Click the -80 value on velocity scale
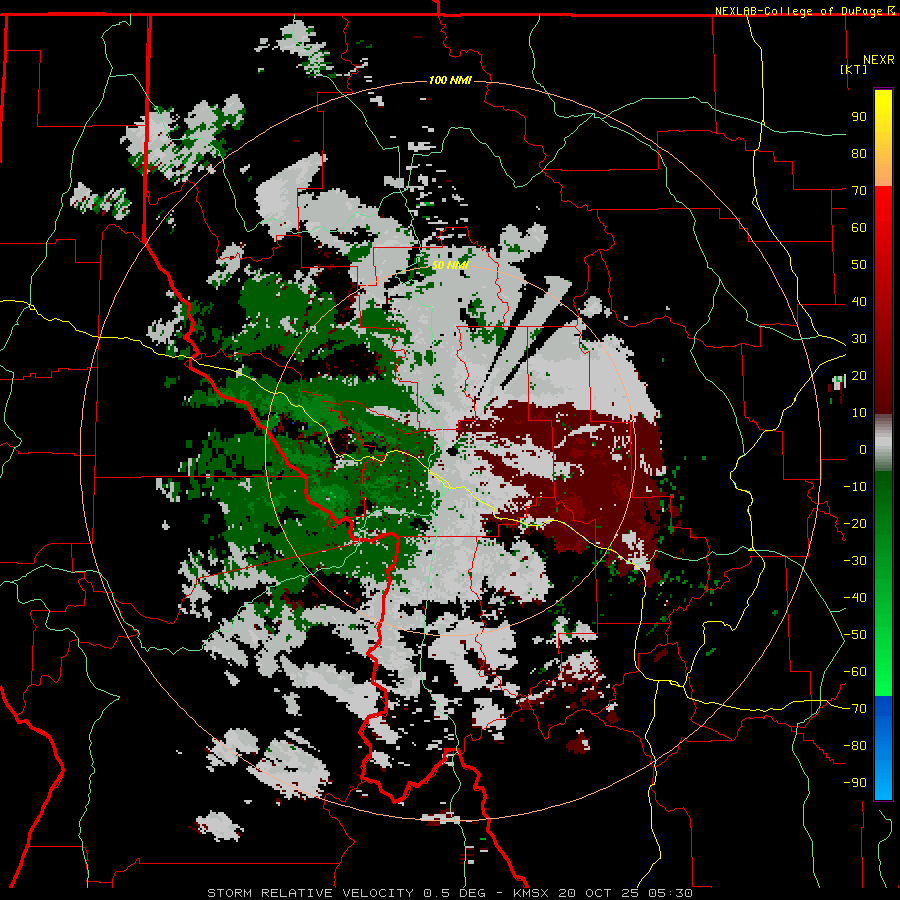The width and height of the screenshot is (900, 900). (855, 746)
